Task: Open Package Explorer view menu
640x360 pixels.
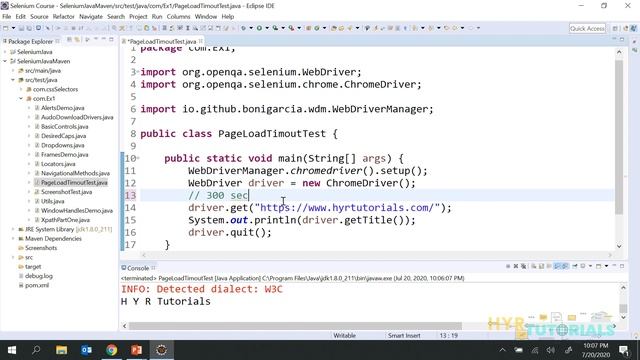Action: point(96,39)
